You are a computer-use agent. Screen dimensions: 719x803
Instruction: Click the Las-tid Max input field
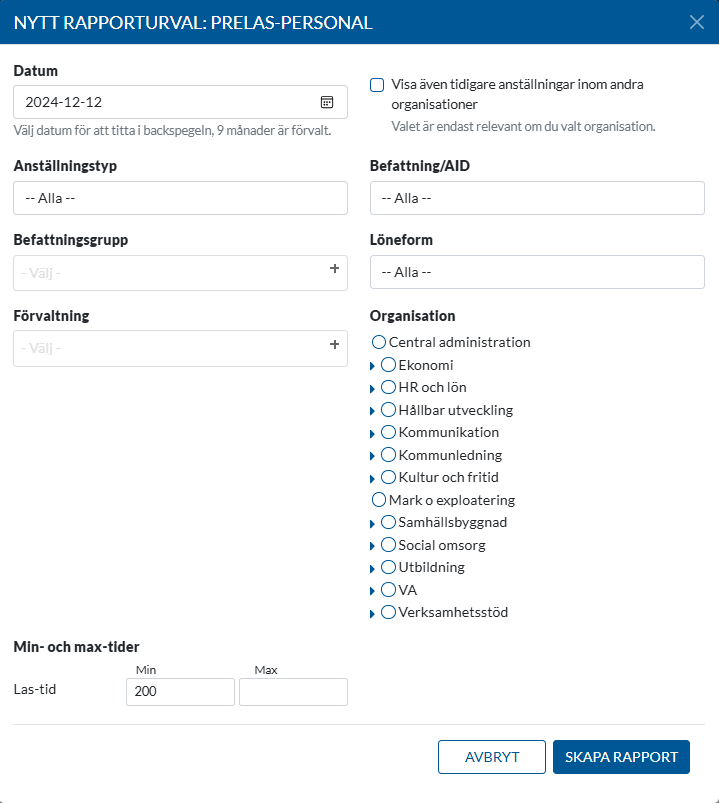pos(293,692)
